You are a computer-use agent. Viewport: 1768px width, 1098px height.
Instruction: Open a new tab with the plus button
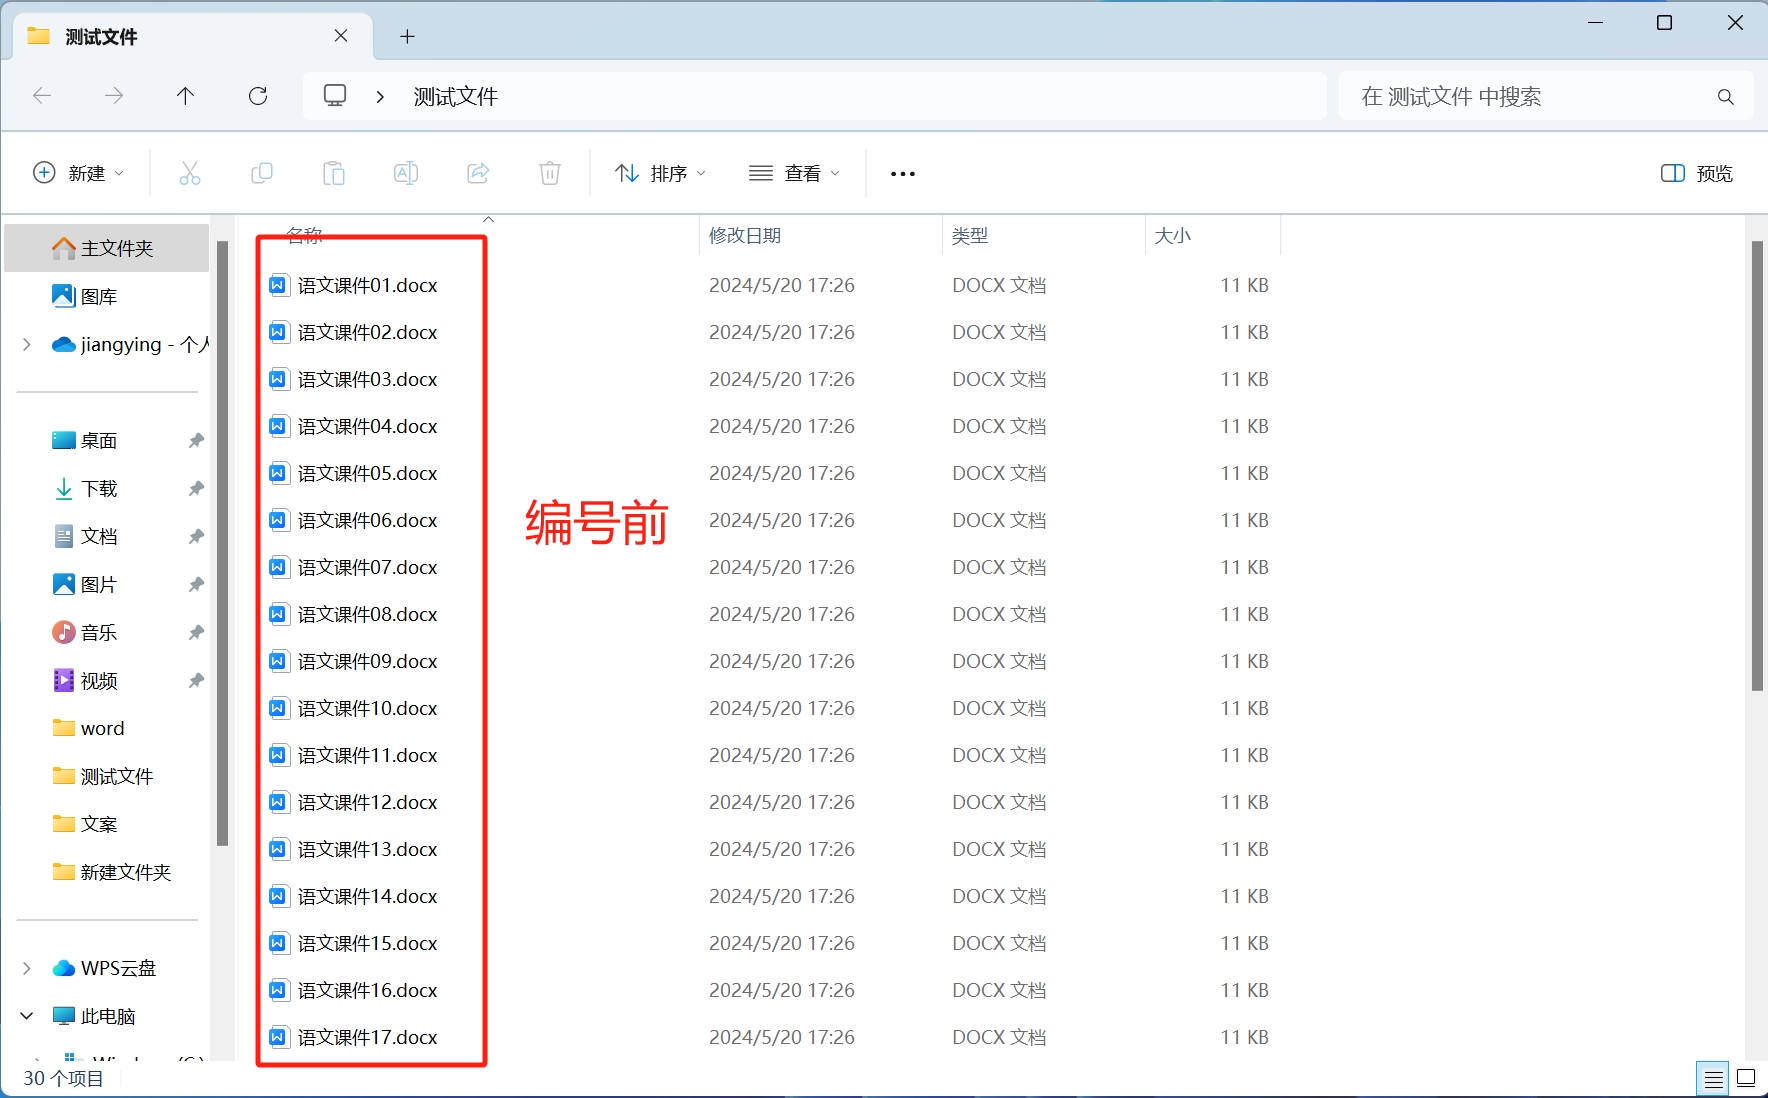(x=407, y=35)
